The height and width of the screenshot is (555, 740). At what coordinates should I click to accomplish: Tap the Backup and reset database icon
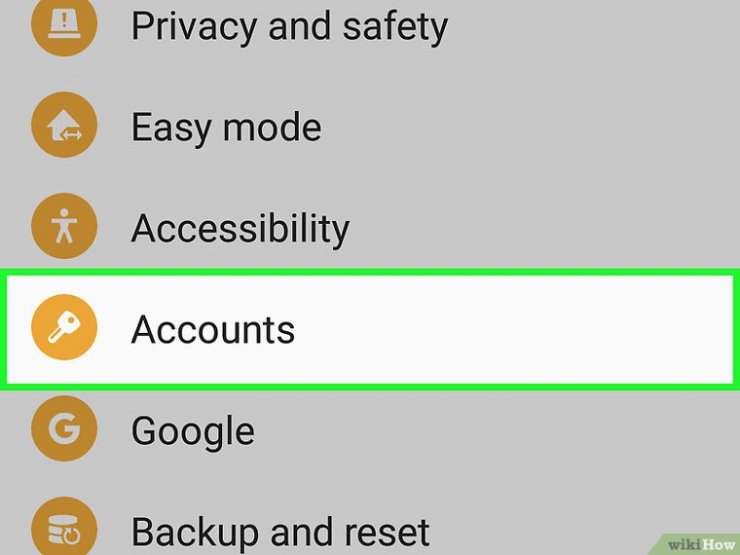(64, 528)
